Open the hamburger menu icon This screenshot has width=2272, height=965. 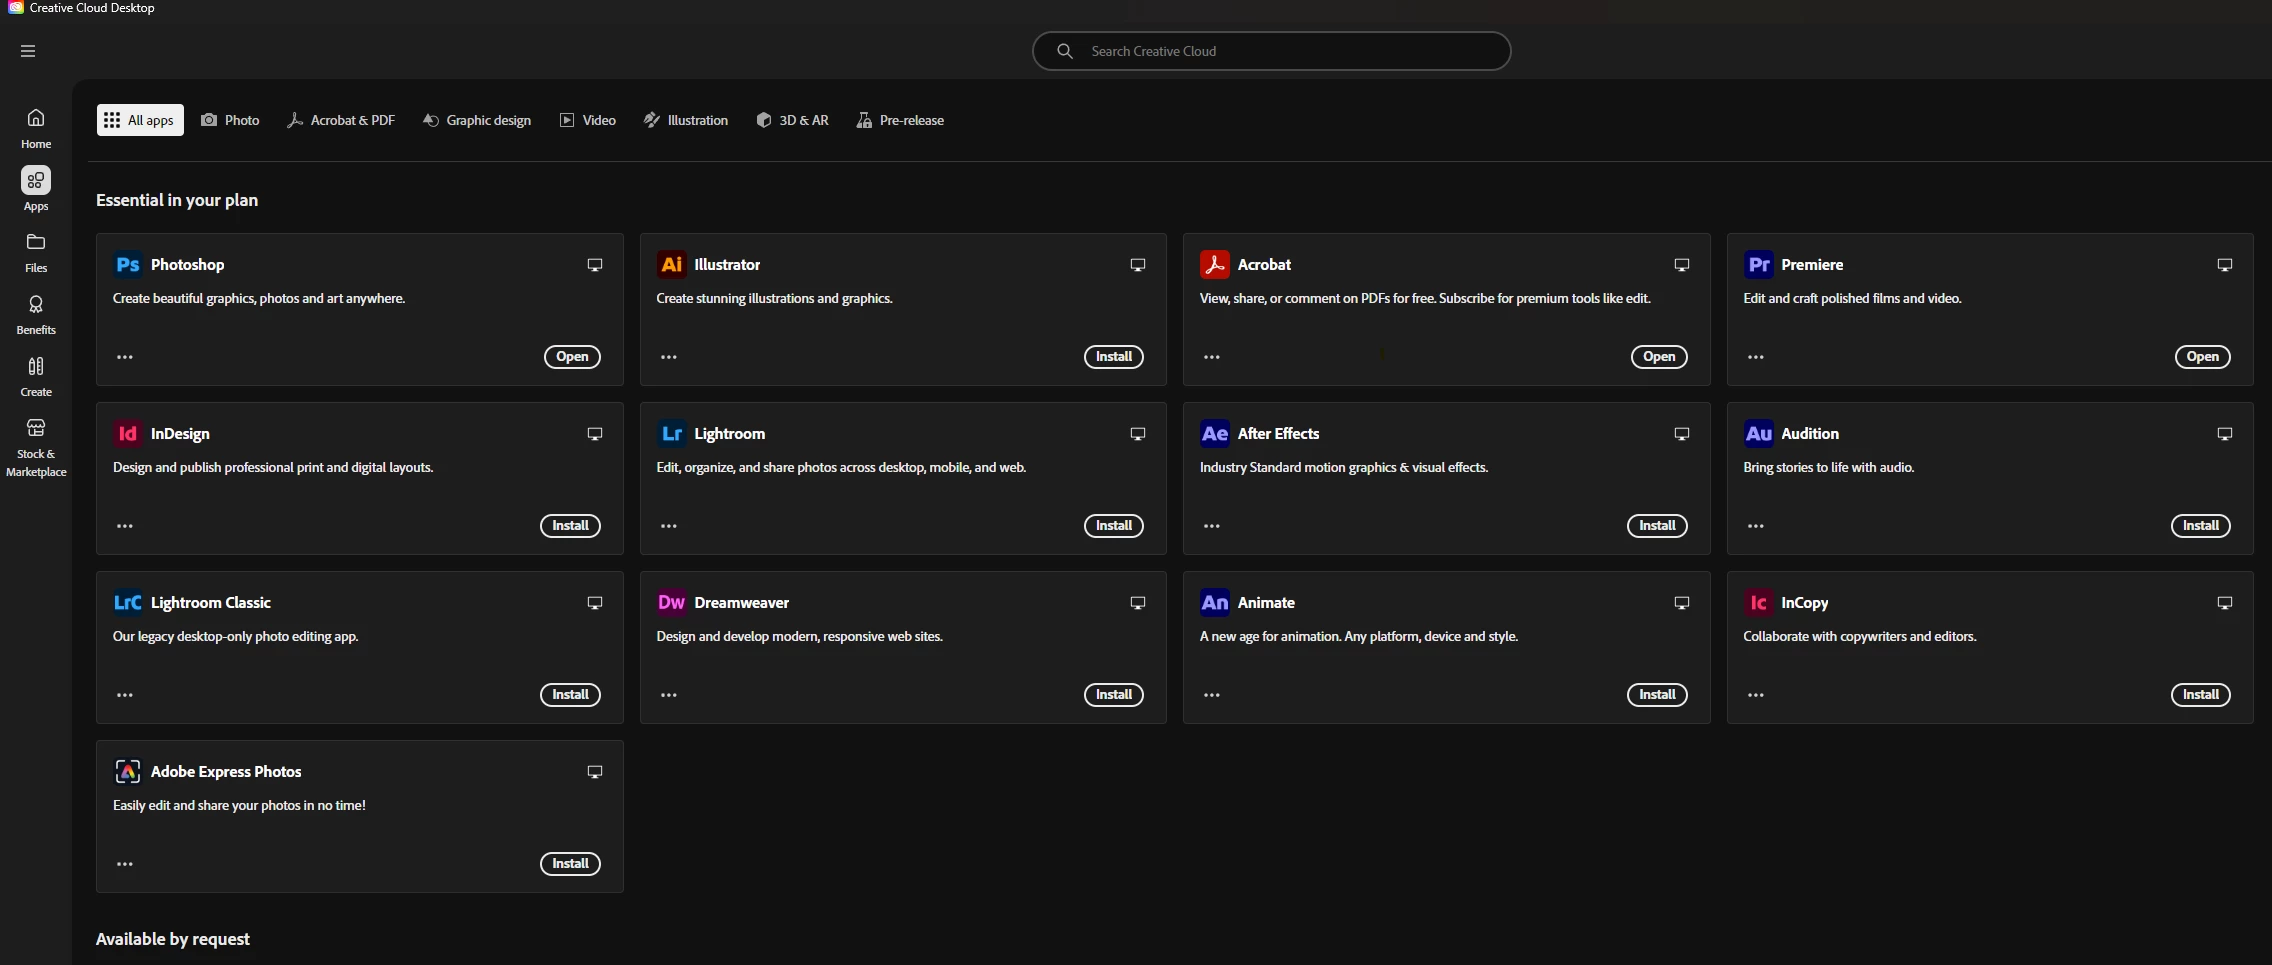tap(28, 51)
